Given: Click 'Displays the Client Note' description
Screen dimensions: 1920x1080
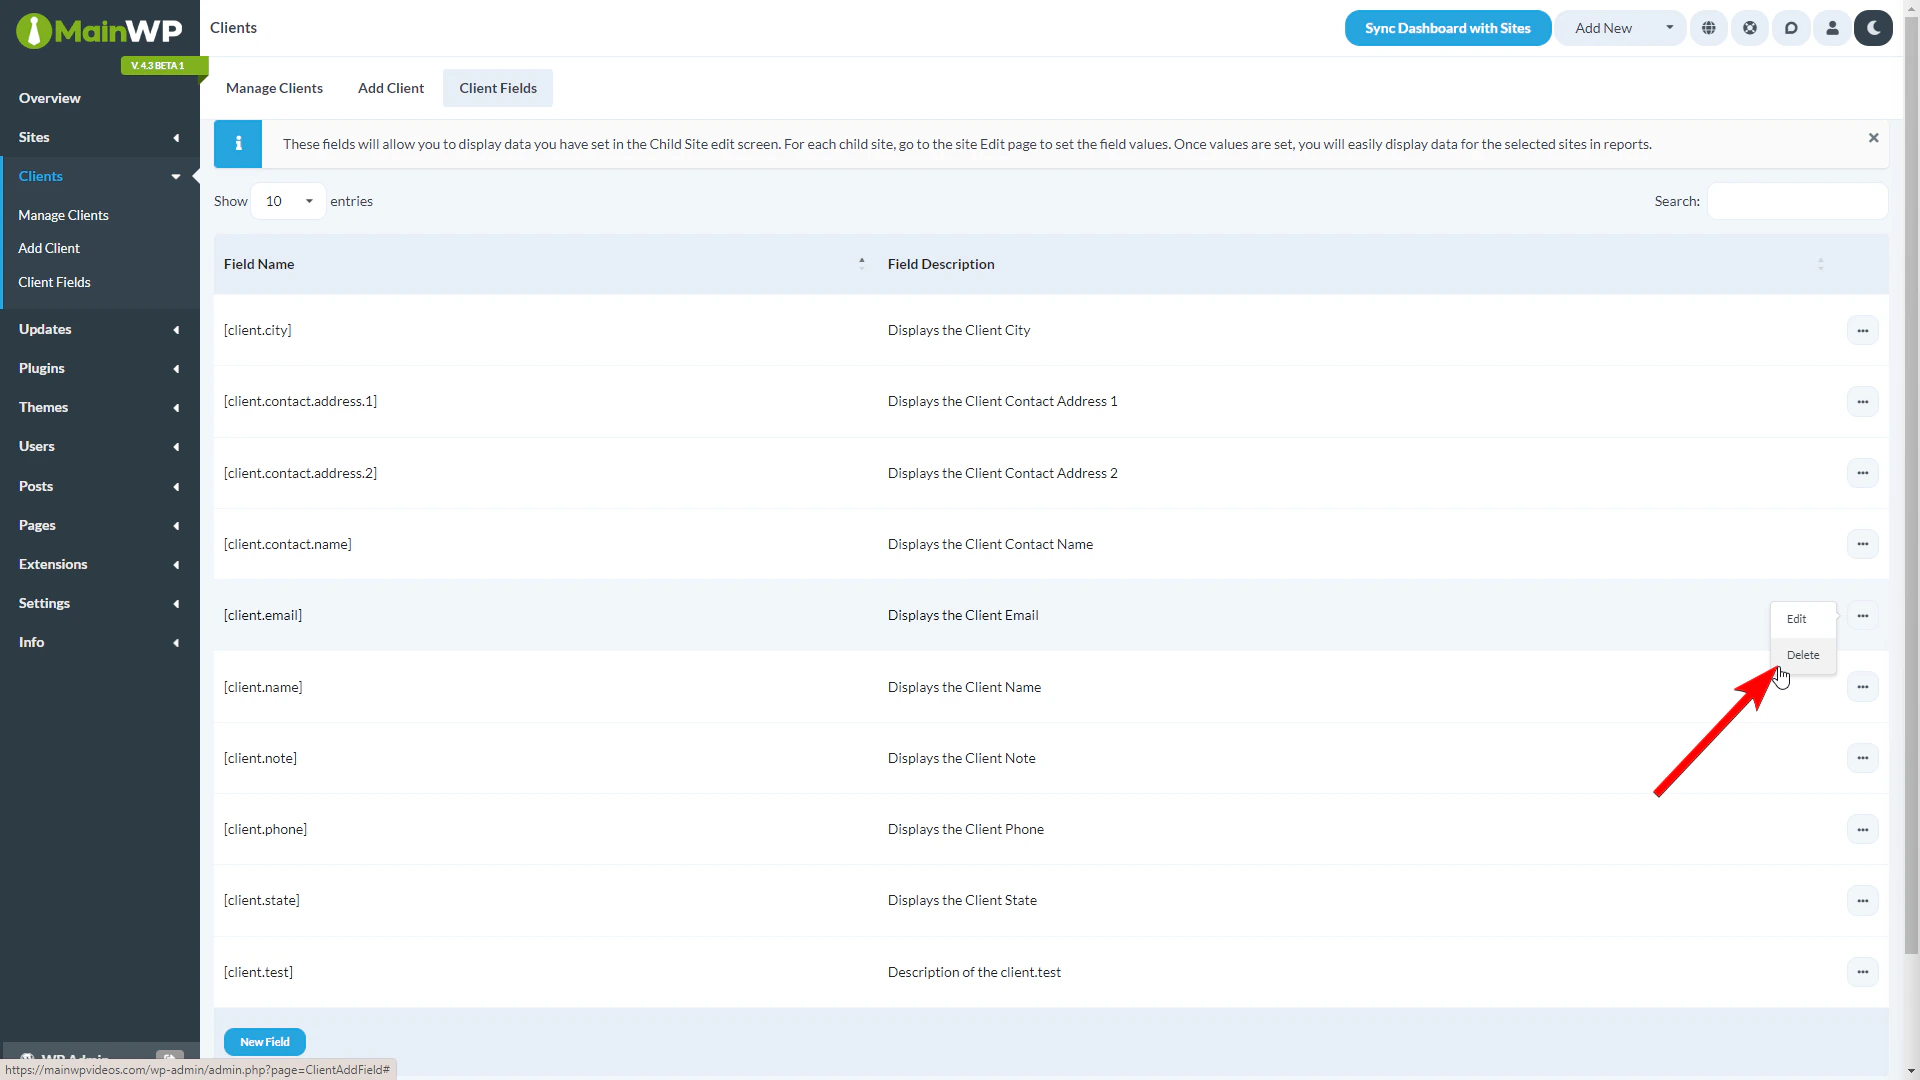Looking at the screenshot, I should click(x=962, y=758).
